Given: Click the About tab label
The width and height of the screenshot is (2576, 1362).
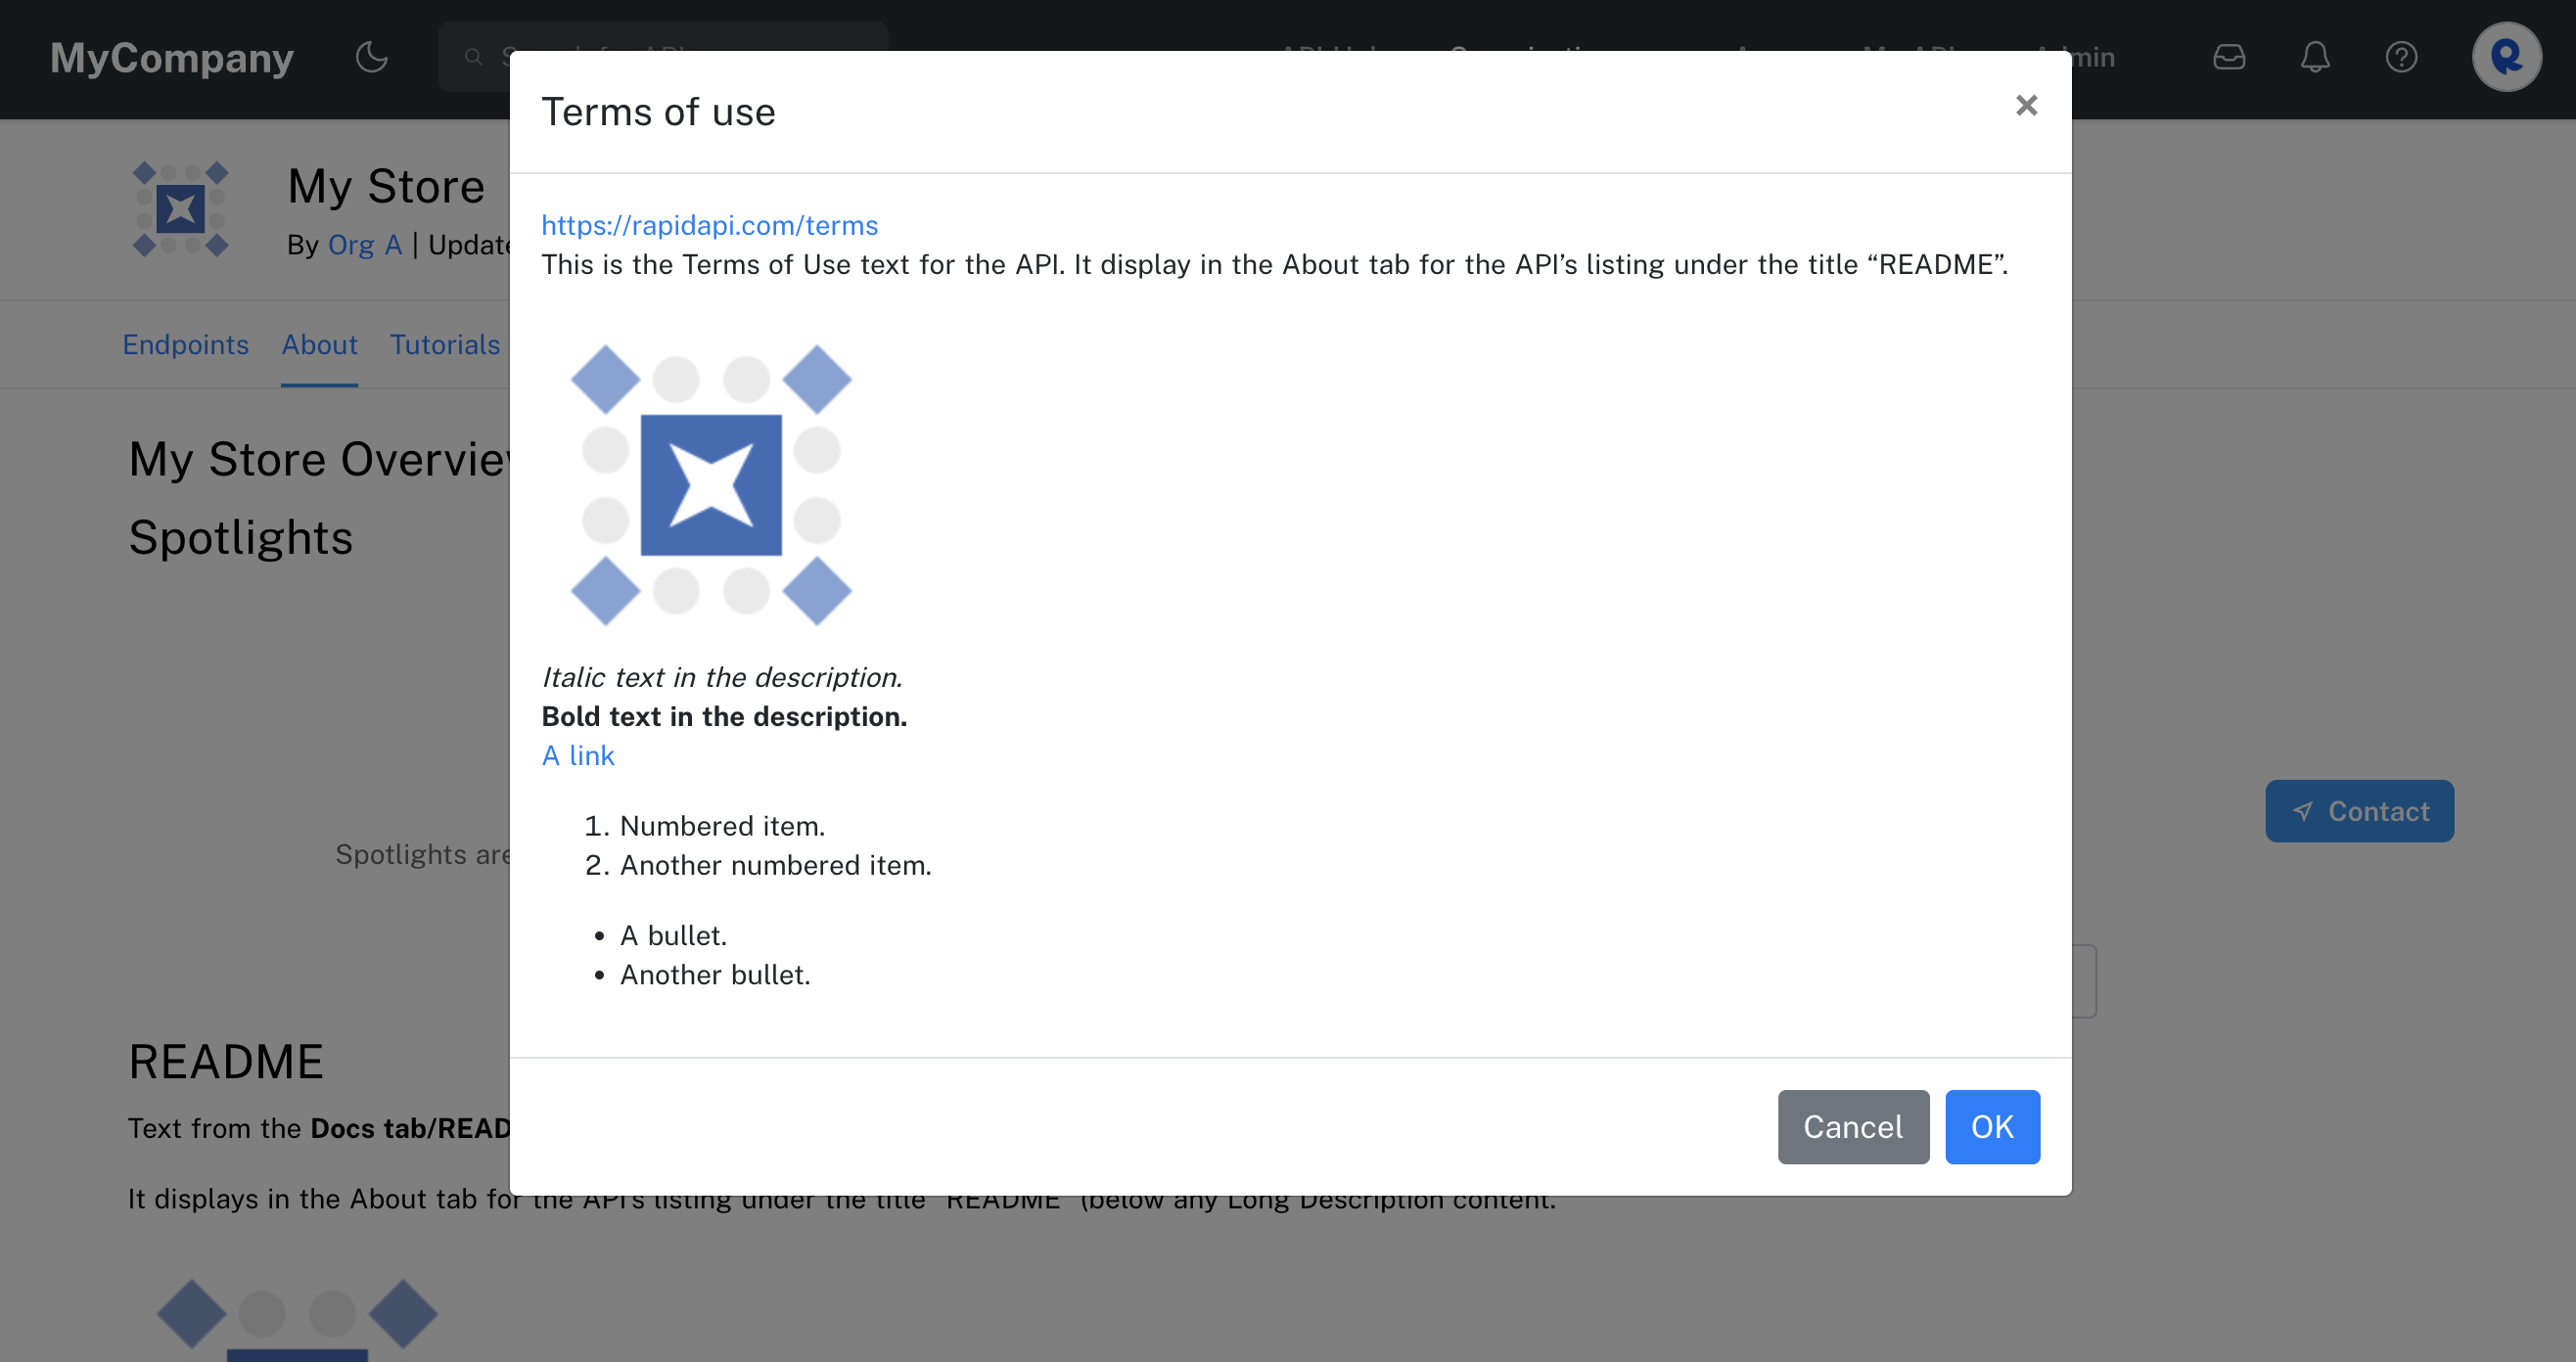Looking at the screenshot, I should (x=319, y=345).
